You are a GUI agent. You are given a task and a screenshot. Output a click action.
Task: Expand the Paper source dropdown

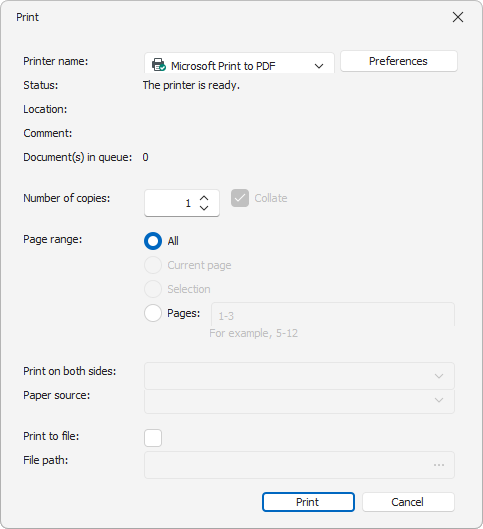(x=299, y=401)
